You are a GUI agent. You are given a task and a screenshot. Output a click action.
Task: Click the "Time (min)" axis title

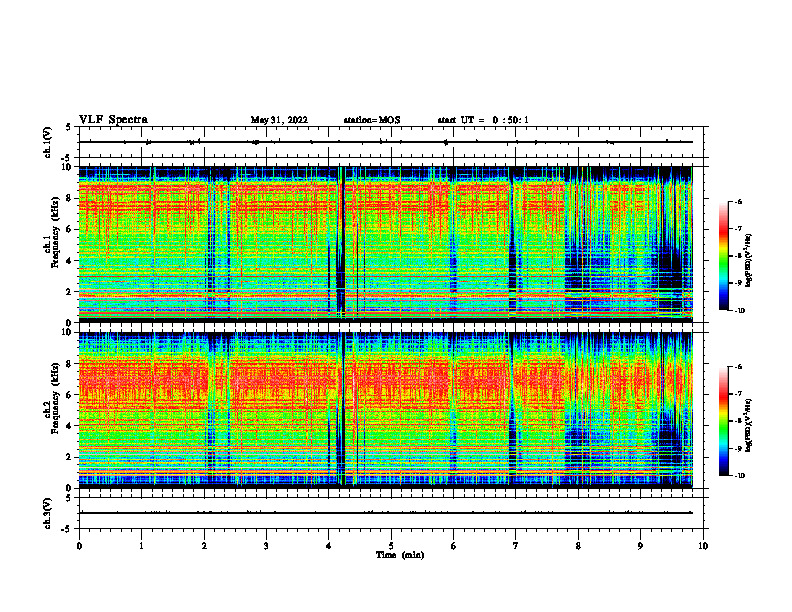coord(400,555)
